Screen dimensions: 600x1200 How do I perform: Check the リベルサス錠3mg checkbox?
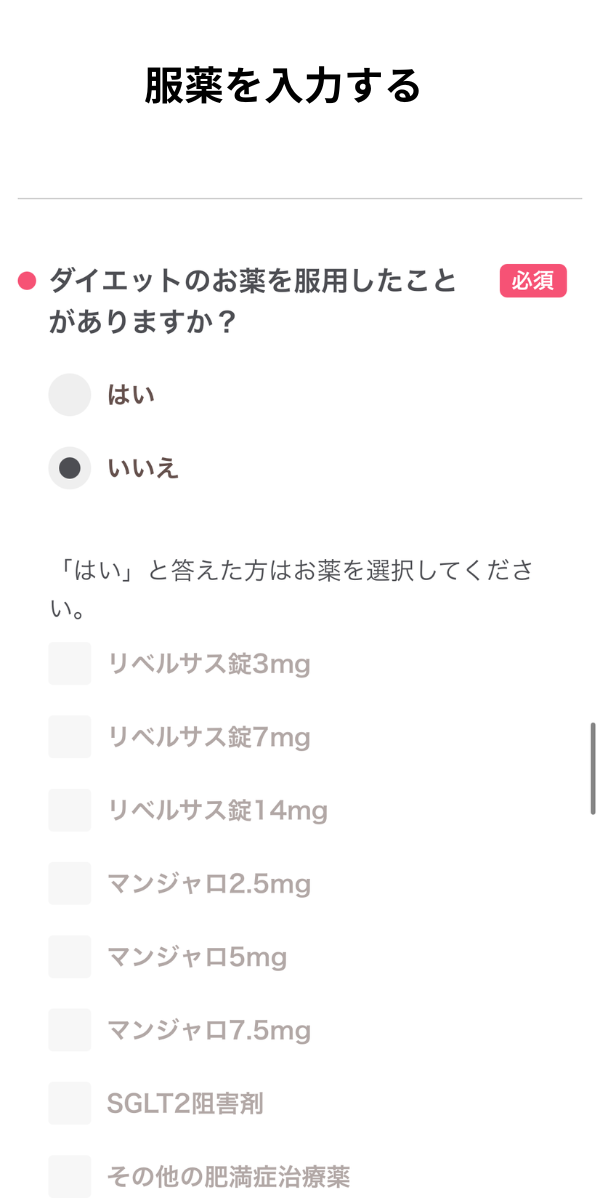tap(70, 664)
